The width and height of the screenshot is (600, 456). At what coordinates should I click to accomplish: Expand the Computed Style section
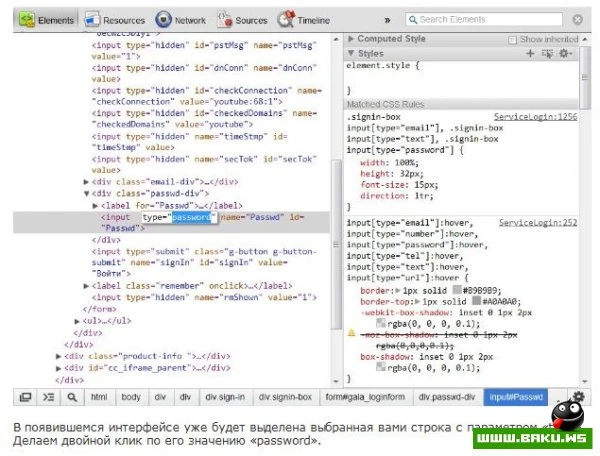point(351,39)
